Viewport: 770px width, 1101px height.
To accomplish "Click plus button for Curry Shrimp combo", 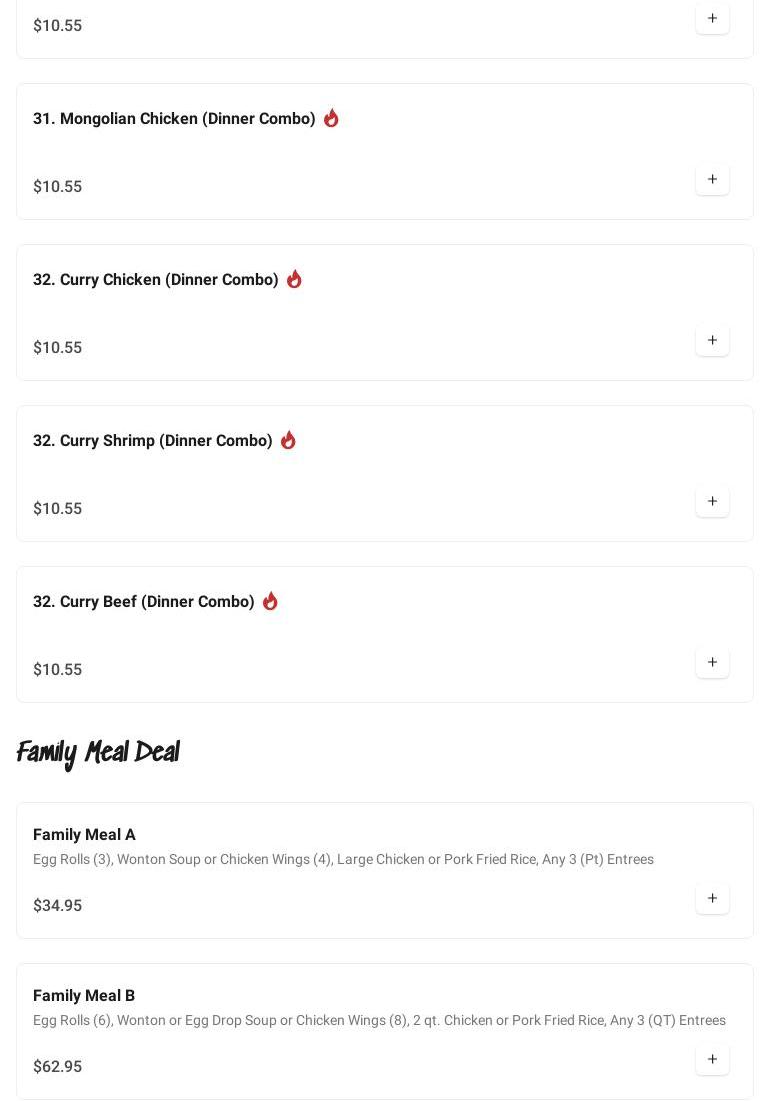I will [x=712, y=502].
